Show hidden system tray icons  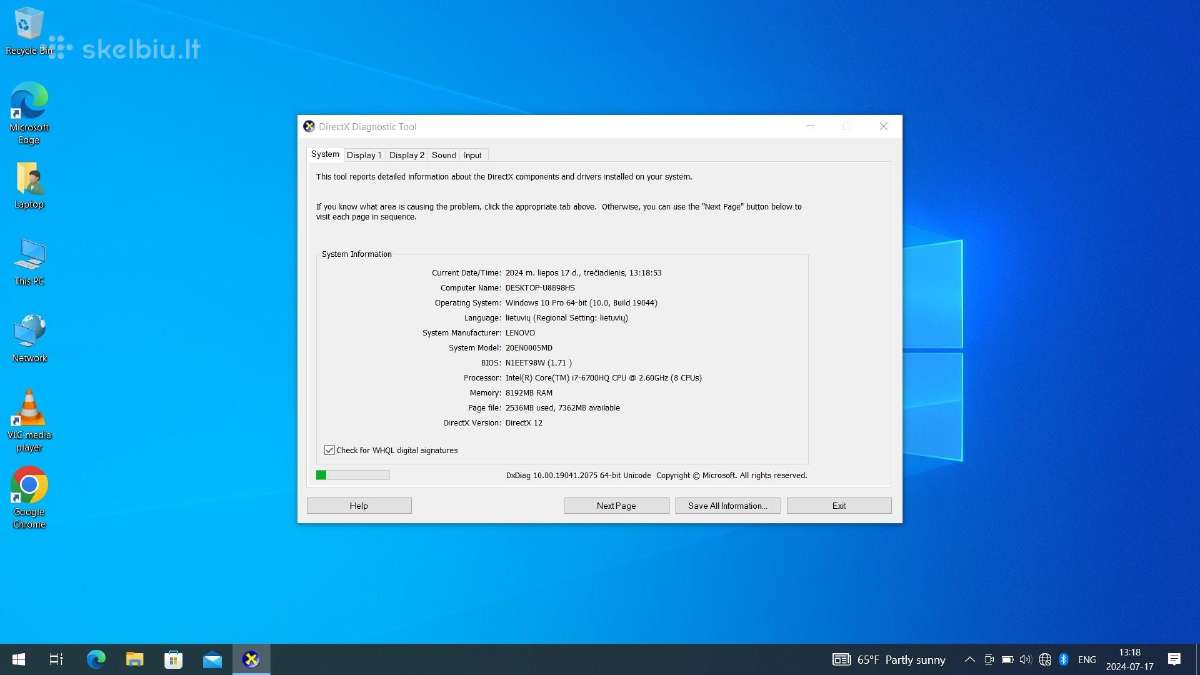(969, 660)
